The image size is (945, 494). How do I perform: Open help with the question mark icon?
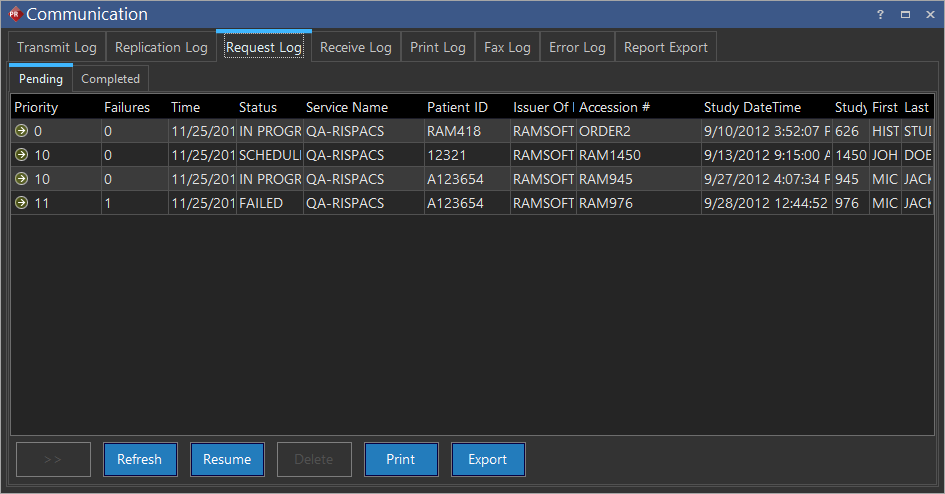pos(880,15)
